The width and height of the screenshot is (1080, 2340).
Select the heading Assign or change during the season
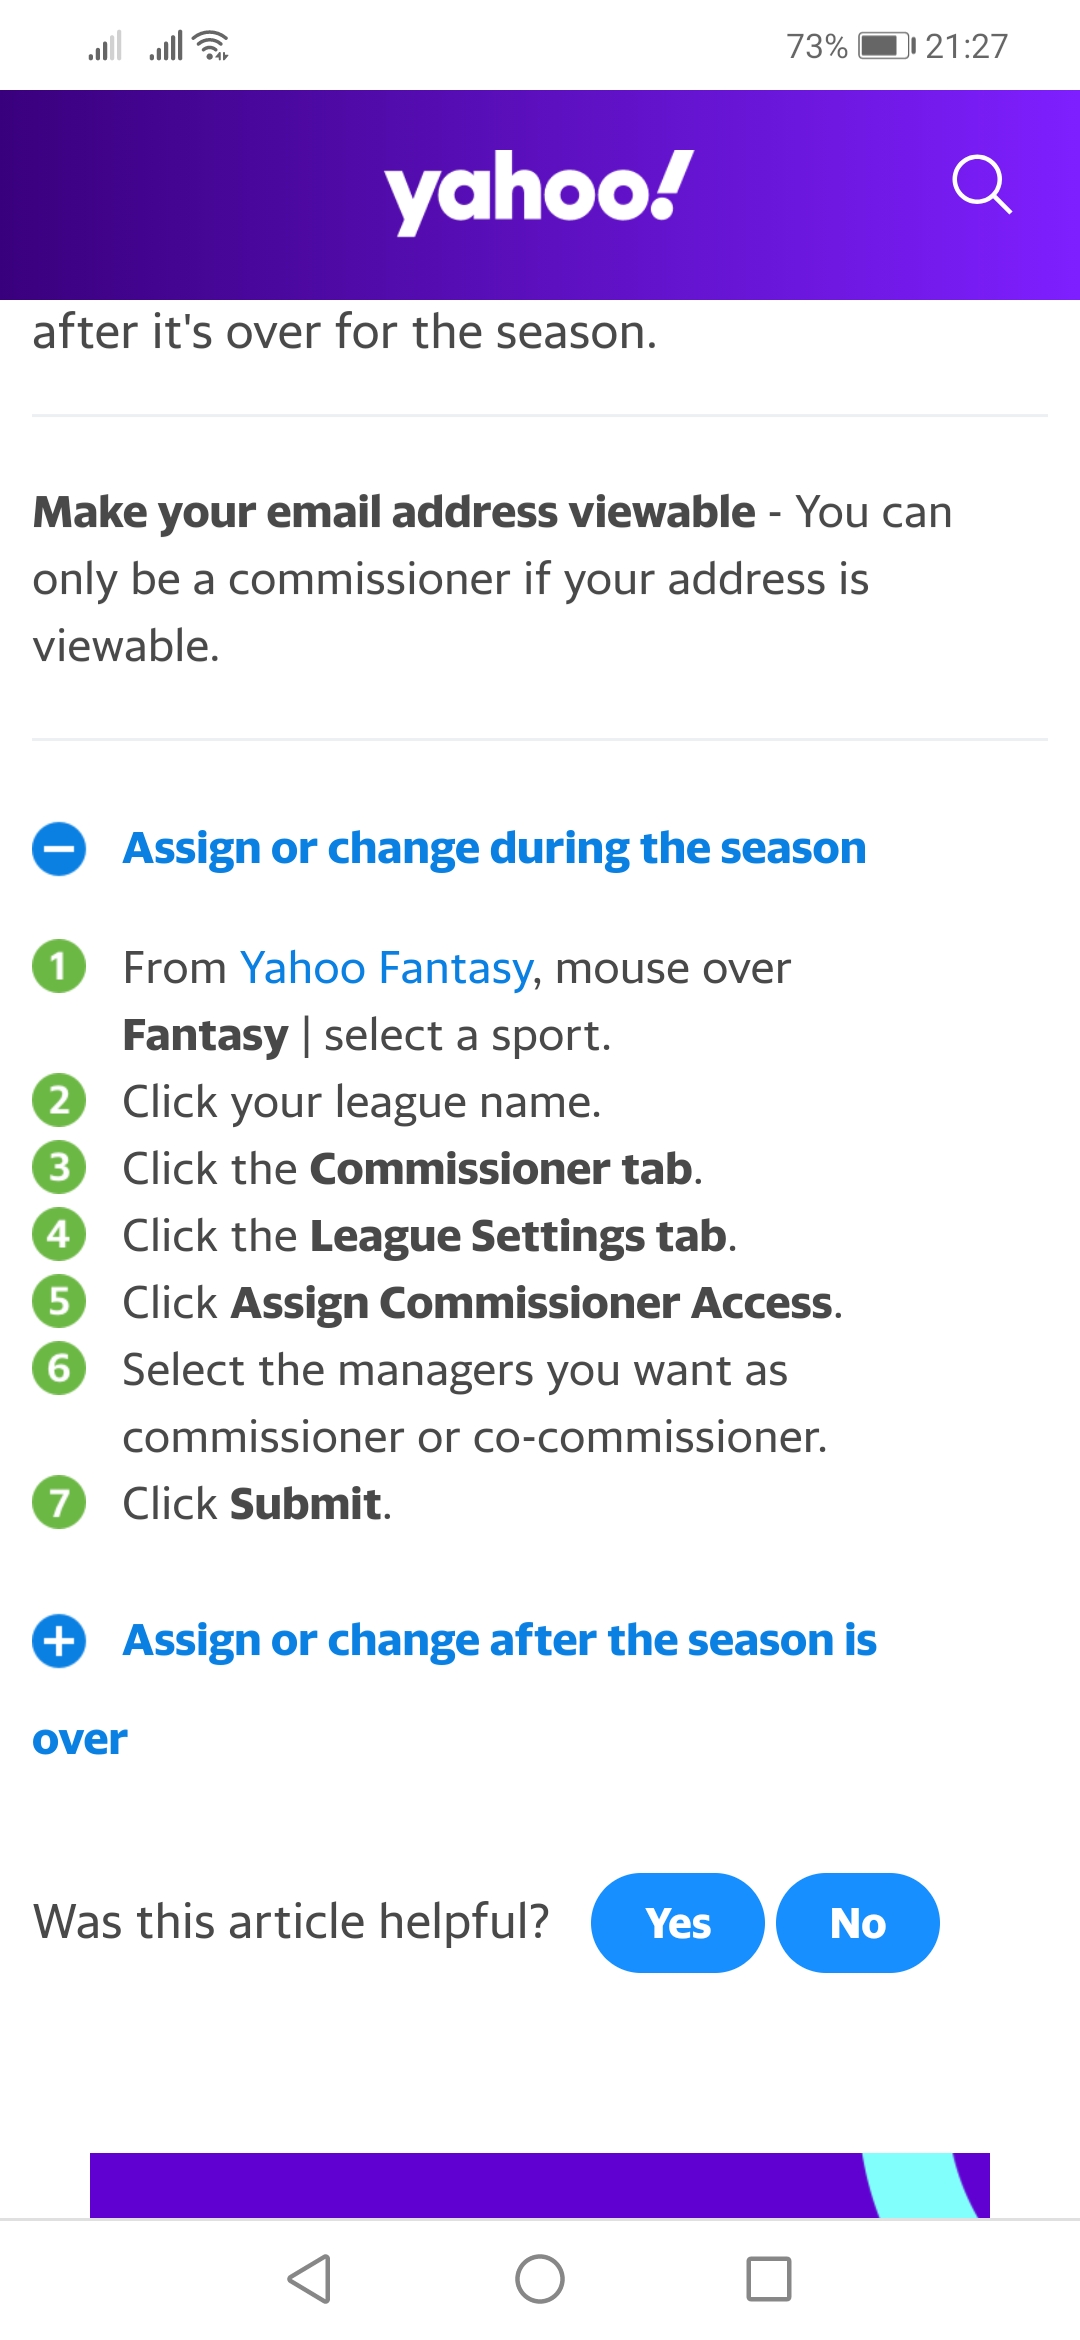pos(494,848)
